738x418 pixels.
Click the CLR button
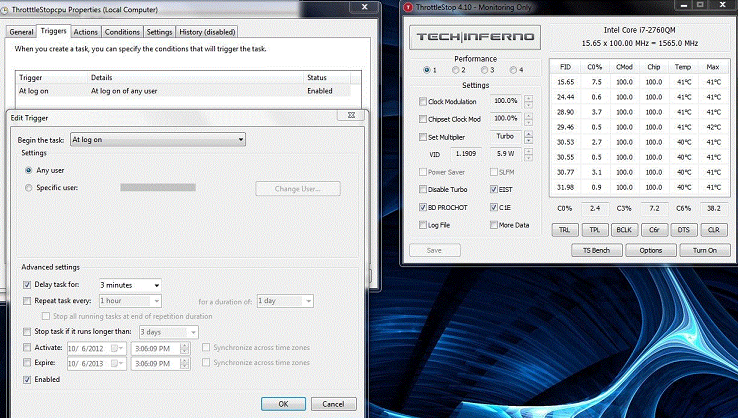pyautogui.click(x=714, y=230)
